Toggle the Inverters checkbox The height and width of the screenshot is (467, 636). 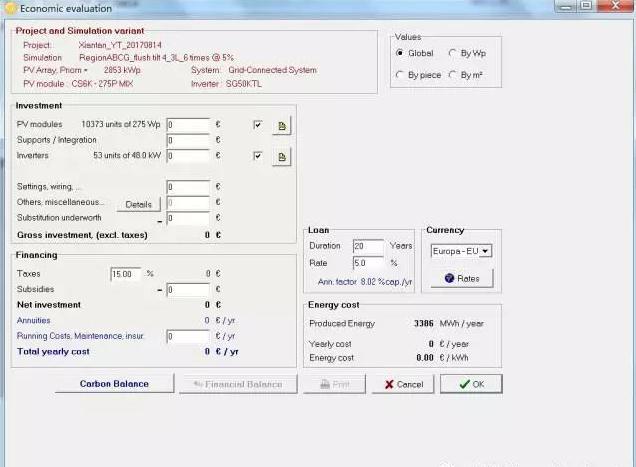click(258, 156)
